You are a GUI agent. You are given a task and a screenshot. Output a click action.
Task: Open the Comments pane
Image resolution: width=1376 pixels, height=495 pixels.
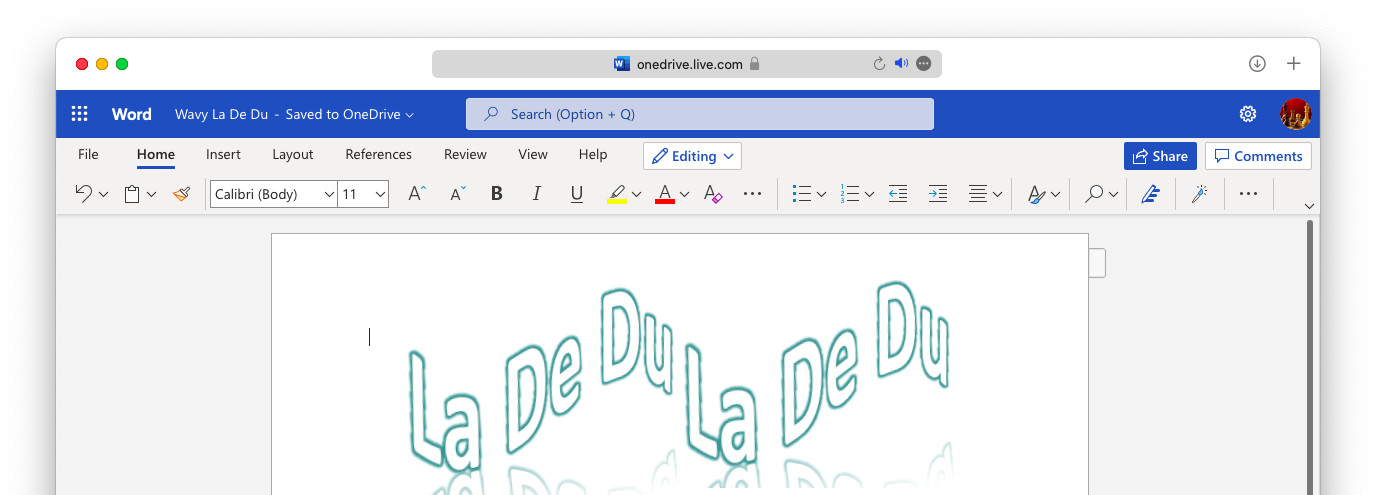[x=1258, y=156]
